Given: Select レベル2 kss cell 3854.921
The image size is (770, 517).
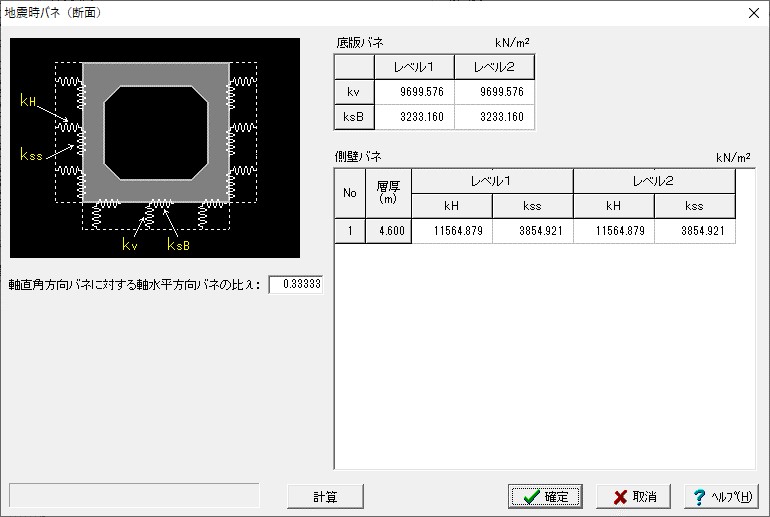Looking at the screenshot, I should pos(695,231).
